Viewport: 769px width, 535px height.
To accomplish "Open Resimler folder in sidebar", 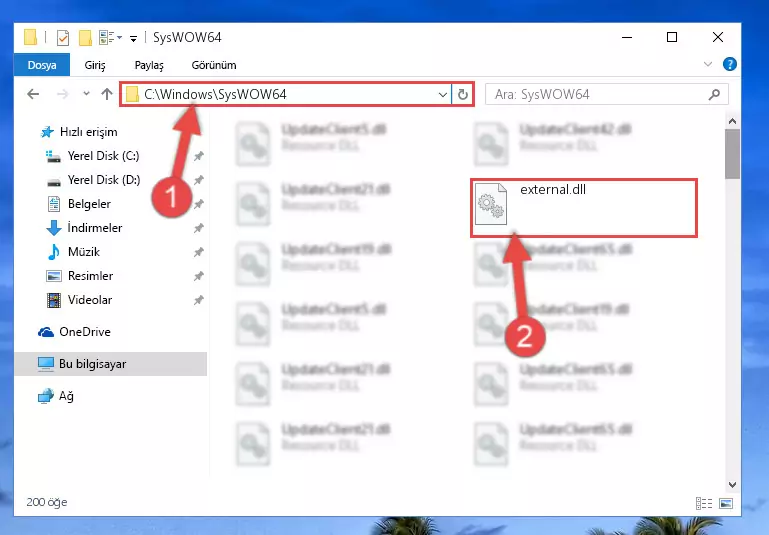I will [x=90, y=276].
